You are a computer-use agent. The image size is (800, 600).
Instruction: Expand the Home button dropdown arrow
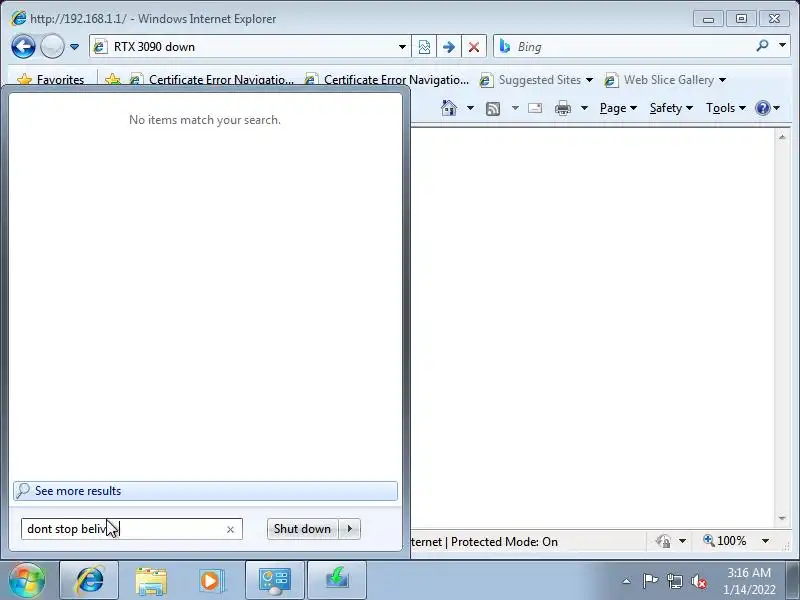[470, 108]
